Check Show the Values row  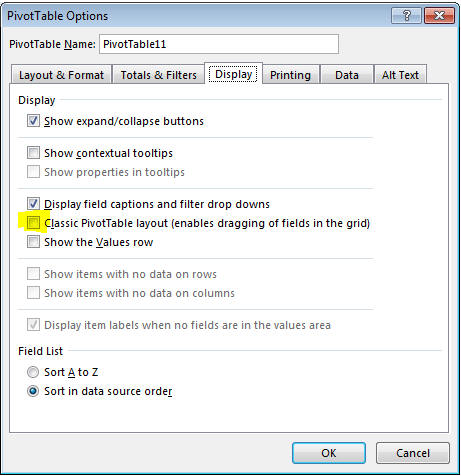coord(33,242)
